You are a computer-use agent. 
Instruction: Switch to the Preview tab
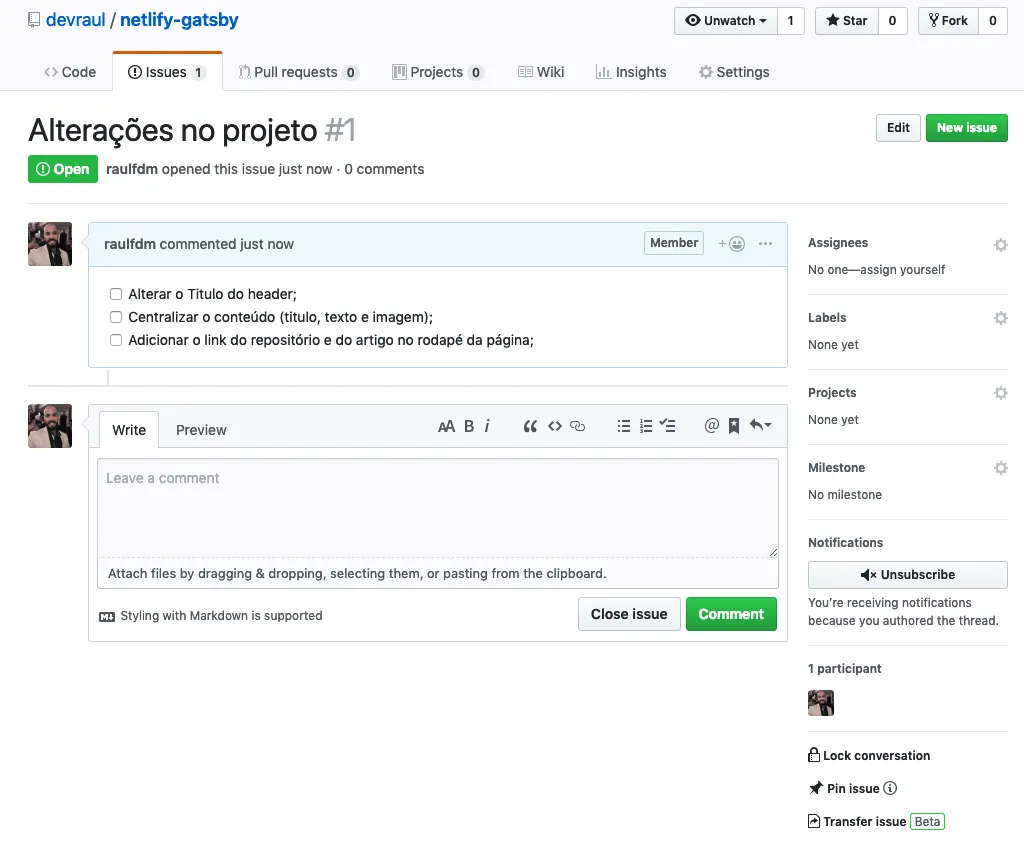(x=201, y=430)
